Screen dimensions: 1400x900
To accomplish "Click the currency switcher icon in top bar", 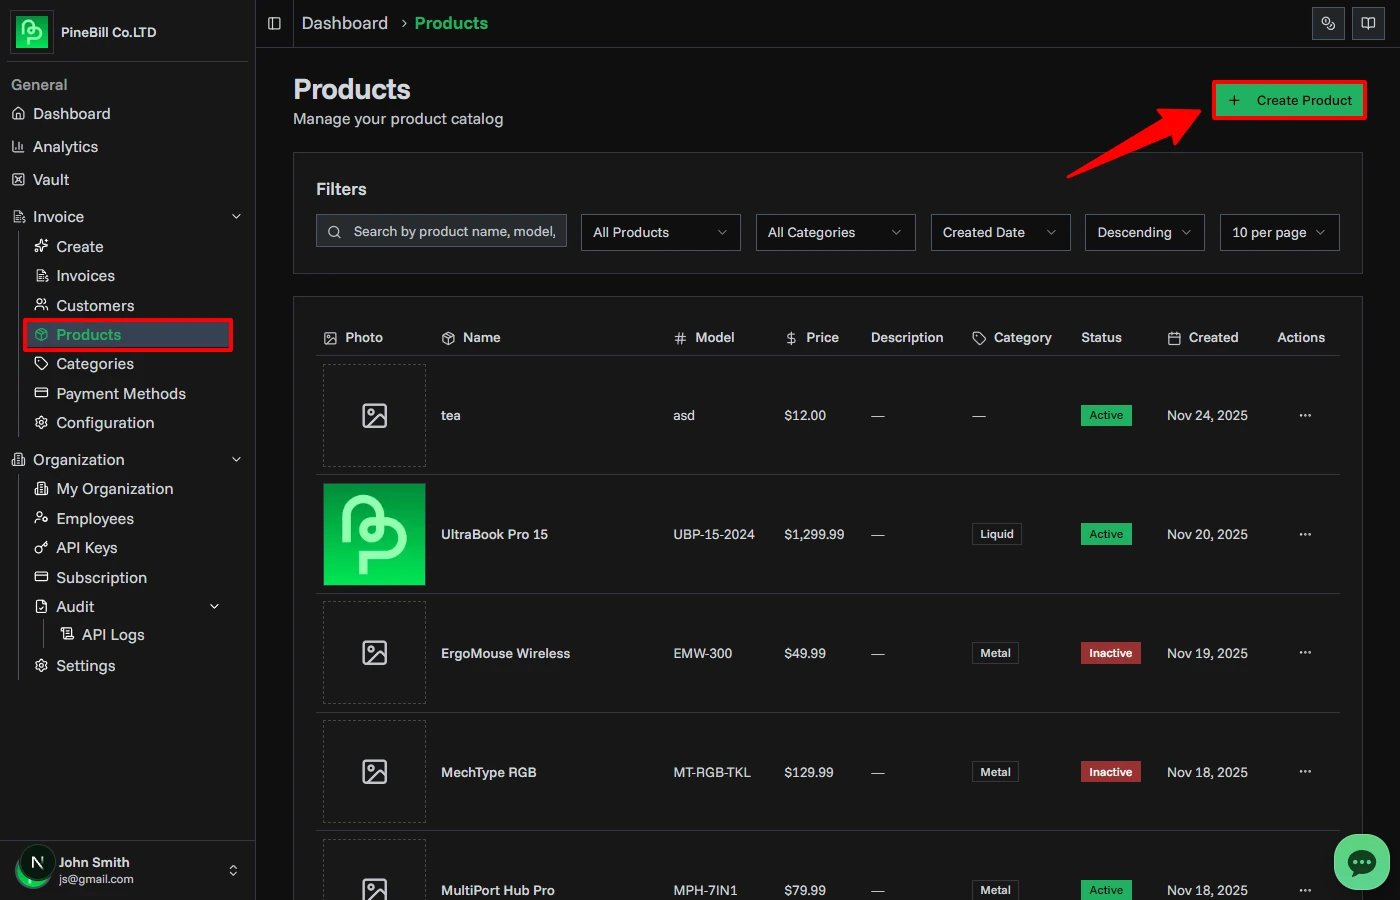I will coord(1328,23).
